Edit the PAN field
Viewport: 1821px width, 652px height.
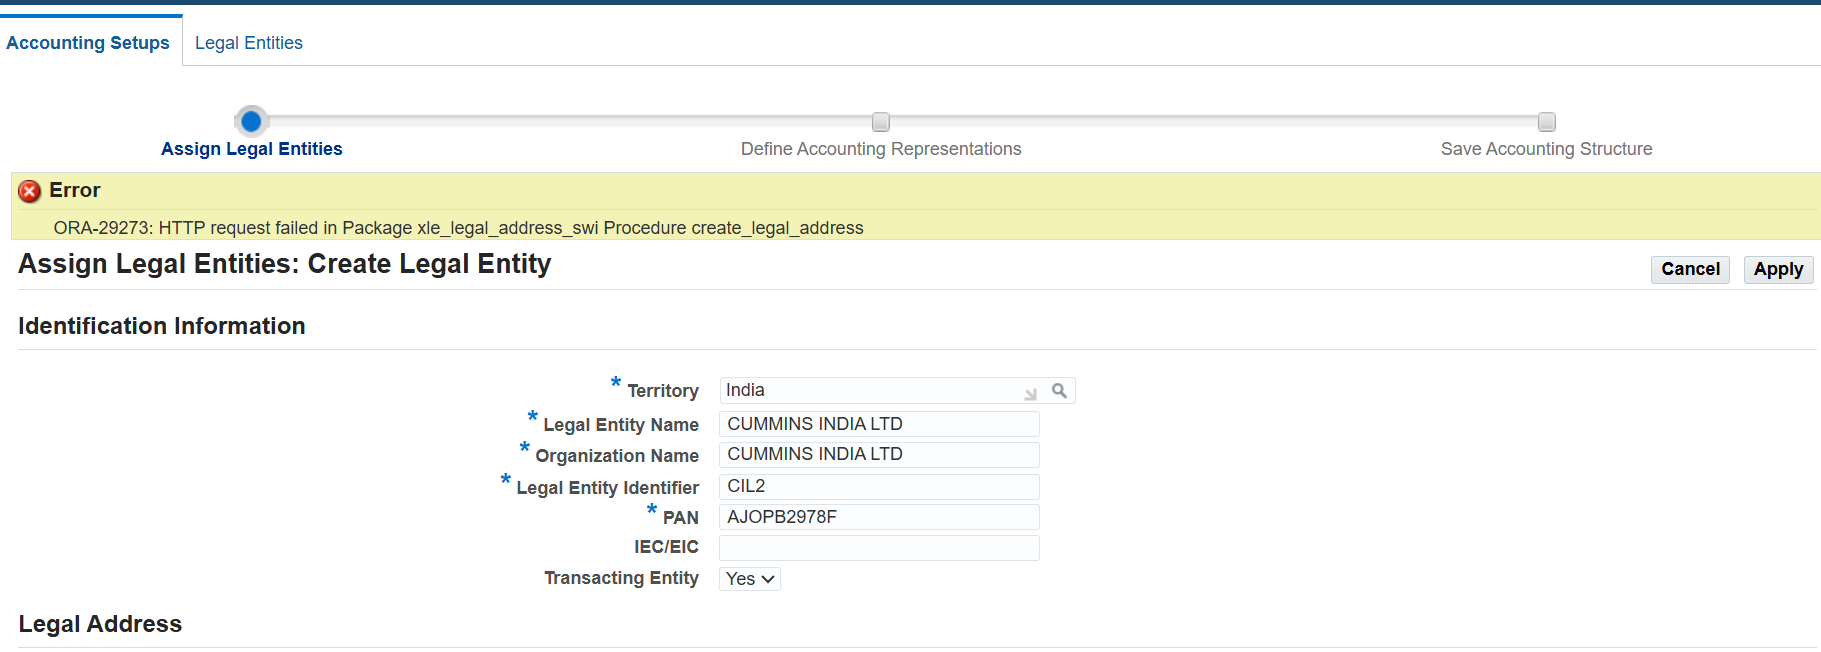click(x=878, y=517)
